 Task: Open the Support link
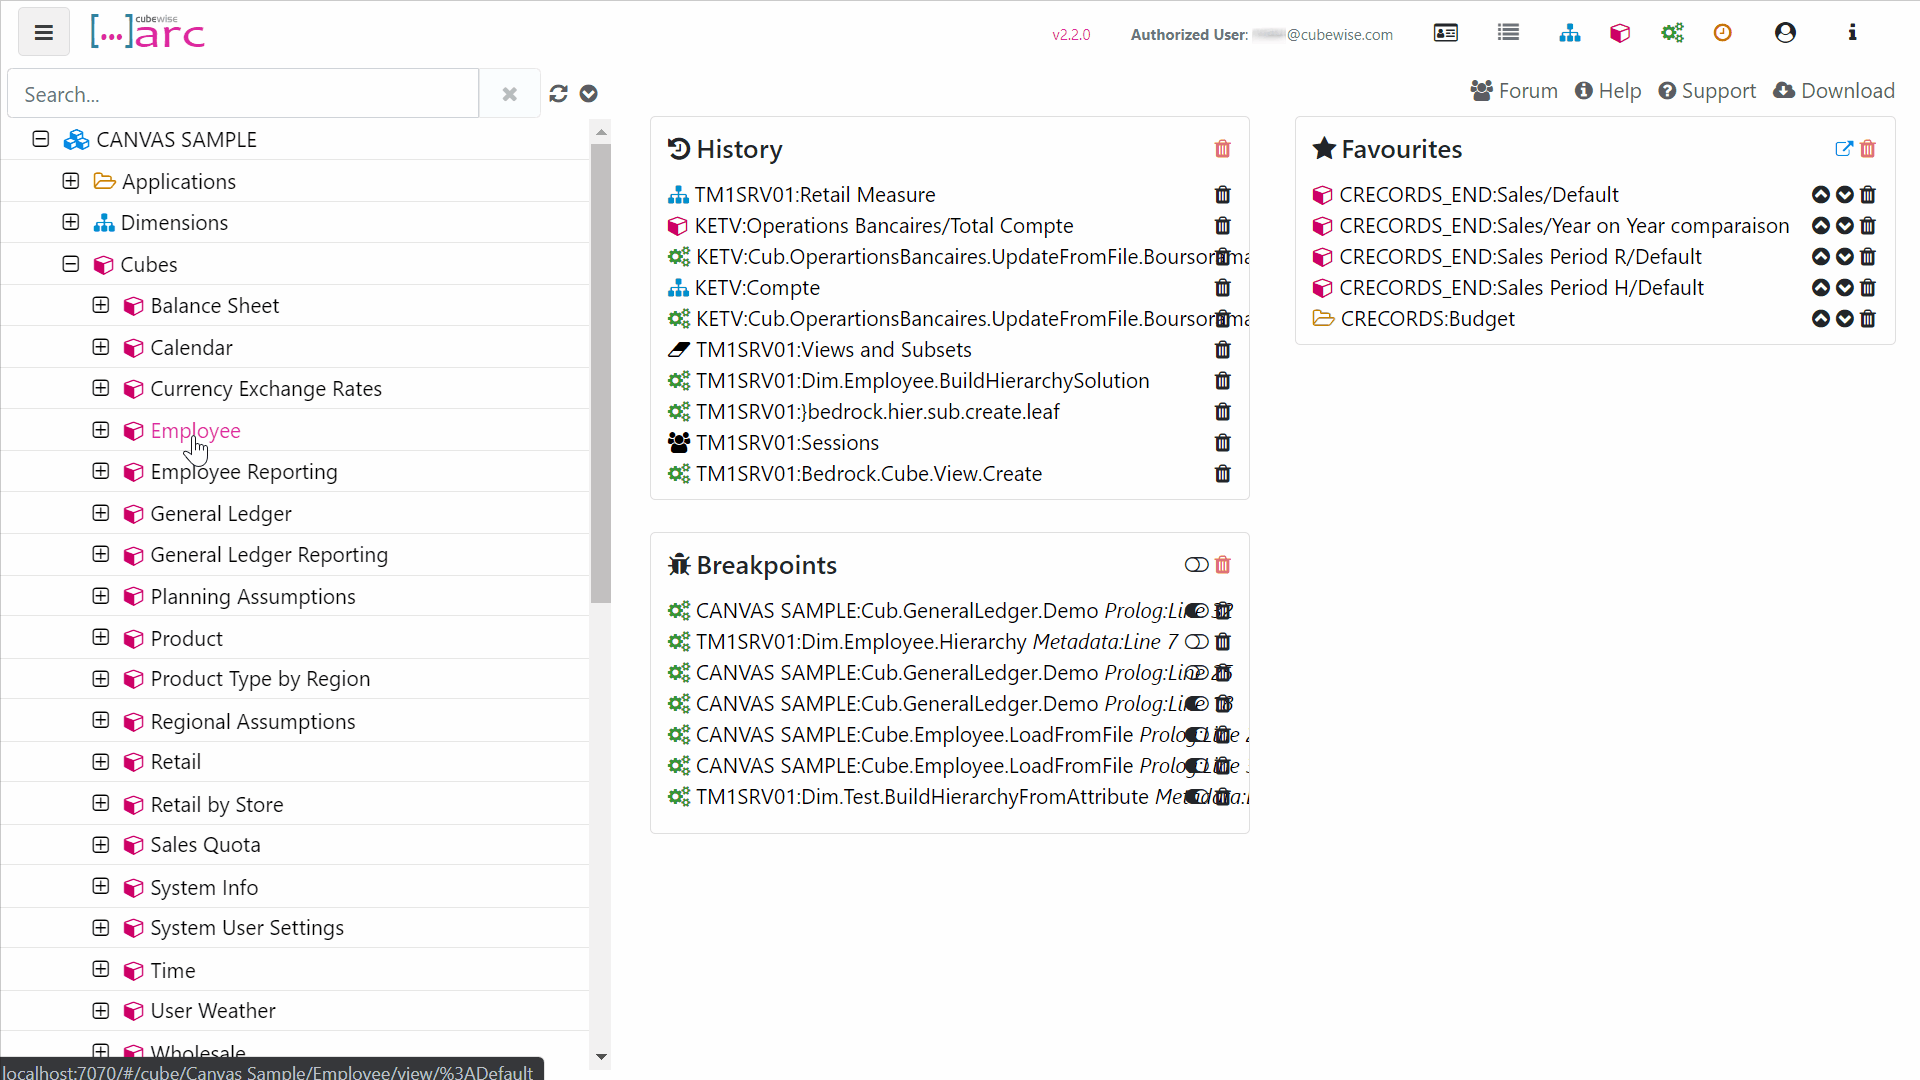(1707, 91)
